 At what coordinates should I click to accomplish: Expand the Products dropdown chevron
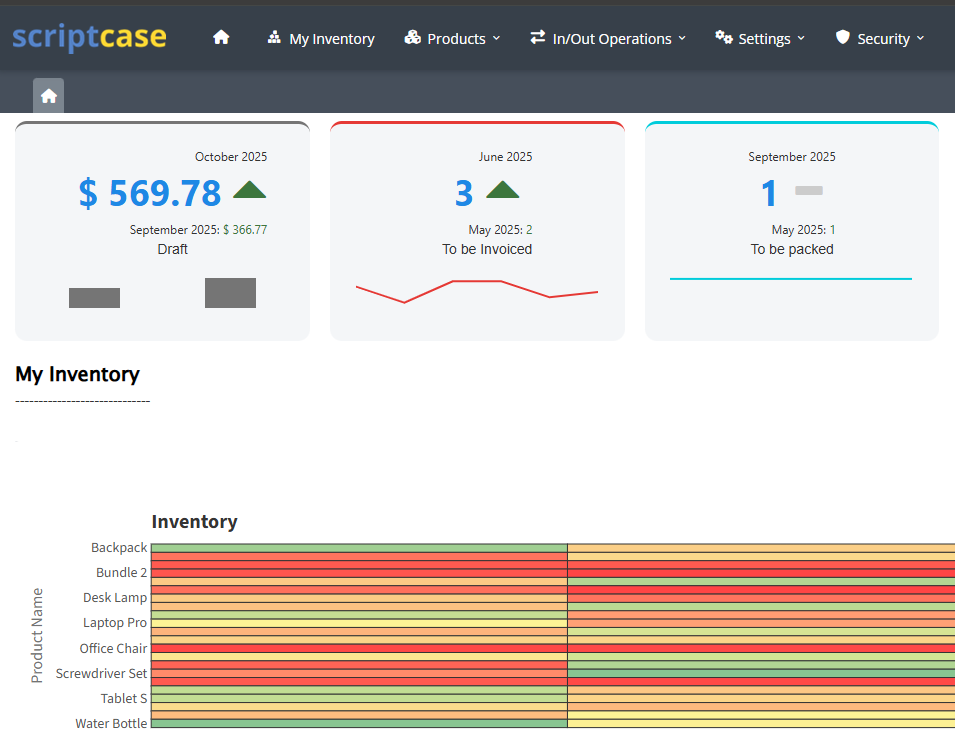[x=496, y=39]
